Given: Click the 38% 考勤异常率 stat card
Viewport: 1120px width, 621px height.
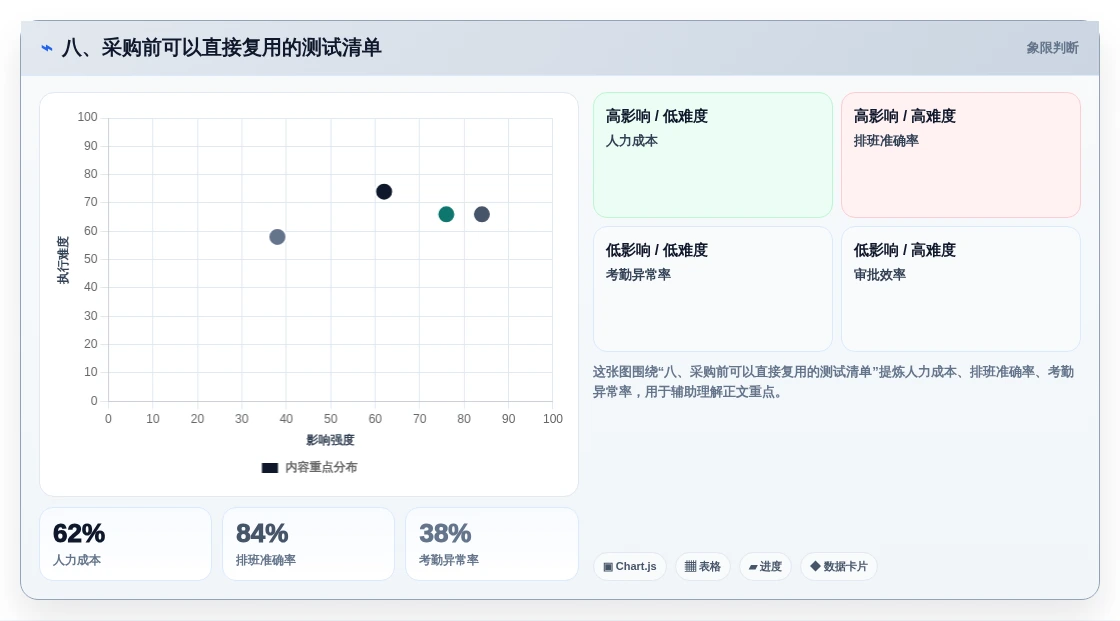Looking at the screenshot, I should 491,544.
